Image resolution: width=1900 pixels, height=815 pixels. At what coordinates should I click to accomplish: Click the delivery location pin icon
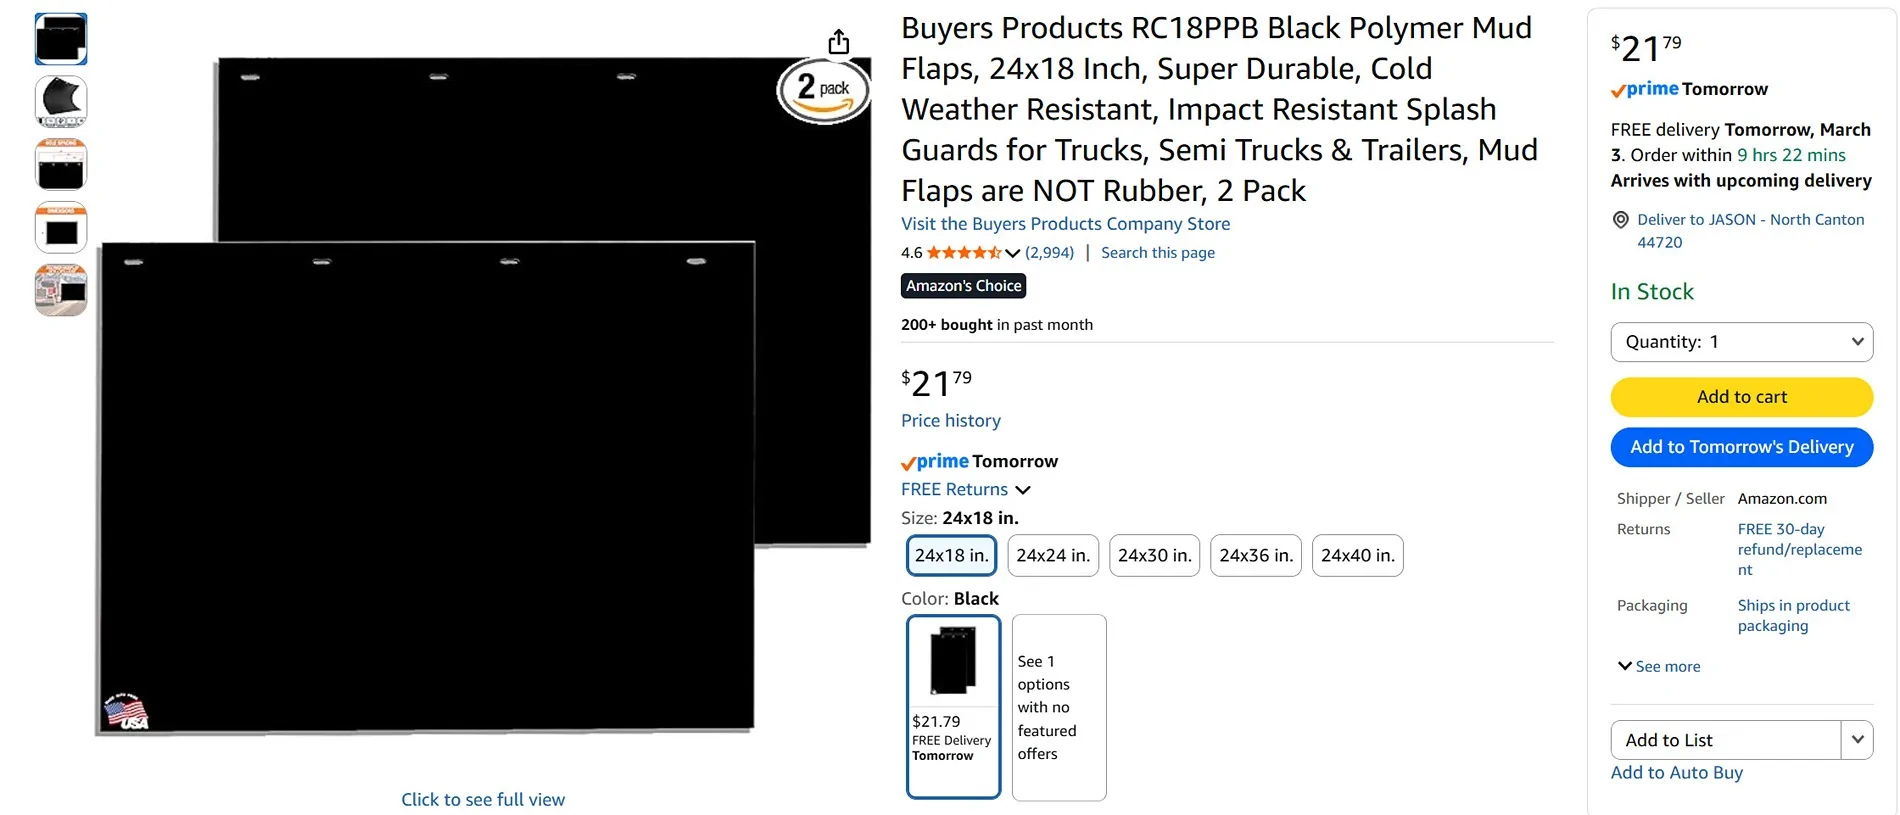point(1620,219)
